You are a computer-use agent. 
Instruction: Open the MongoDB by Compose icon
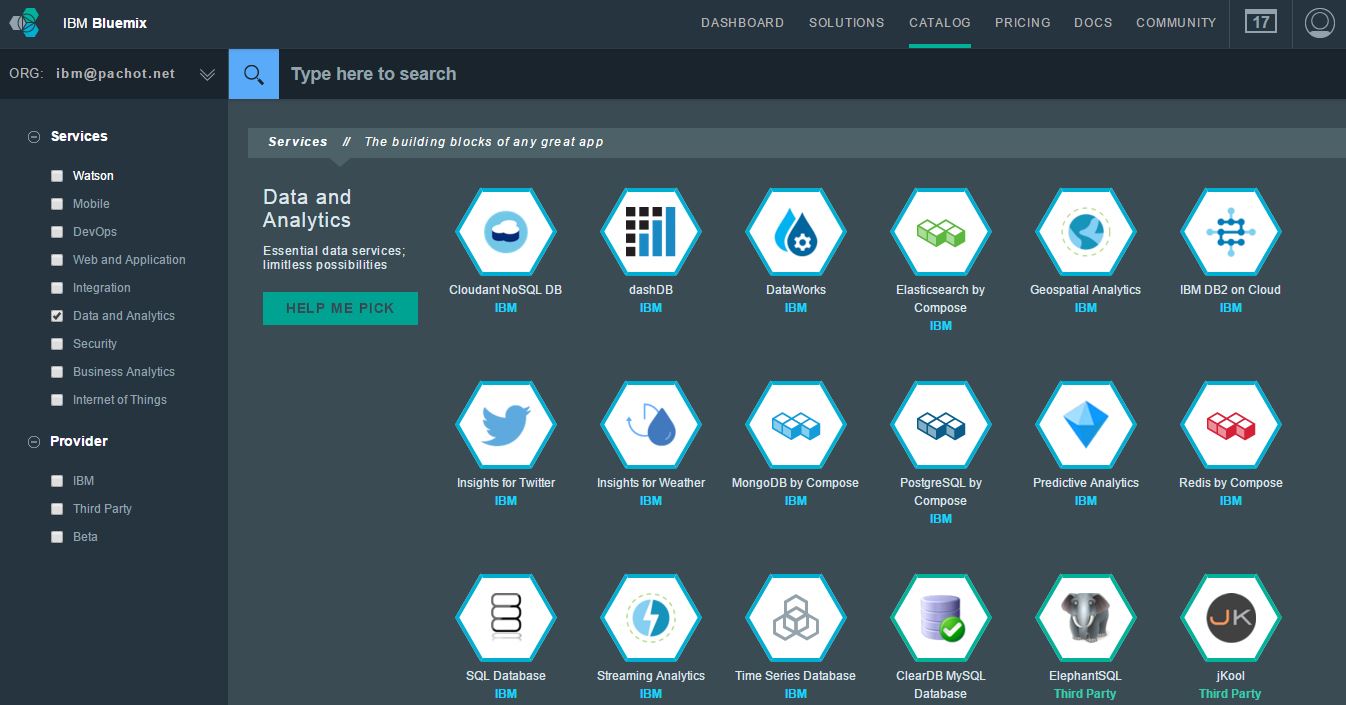tap(796, 424)
